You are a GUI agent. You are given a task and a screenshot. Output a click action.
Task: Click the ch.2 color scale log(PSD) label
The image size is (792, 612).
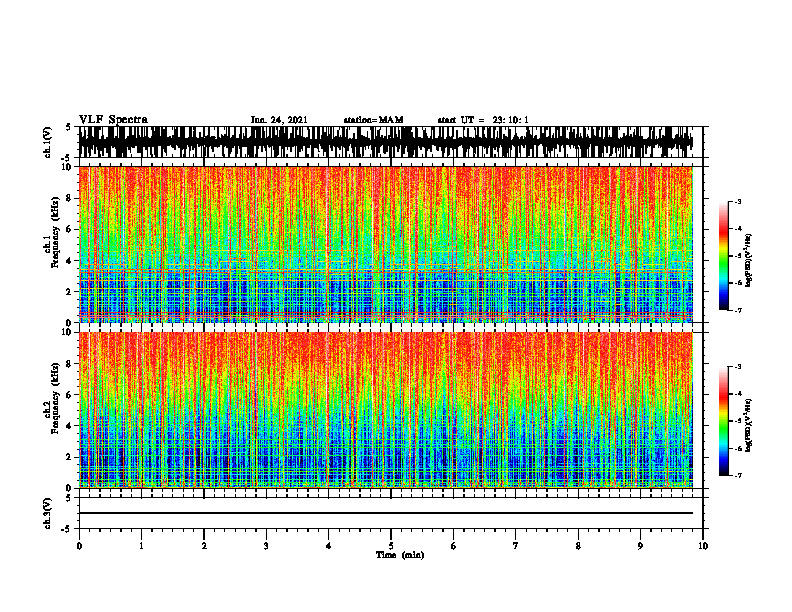click(x=748, y=425)
